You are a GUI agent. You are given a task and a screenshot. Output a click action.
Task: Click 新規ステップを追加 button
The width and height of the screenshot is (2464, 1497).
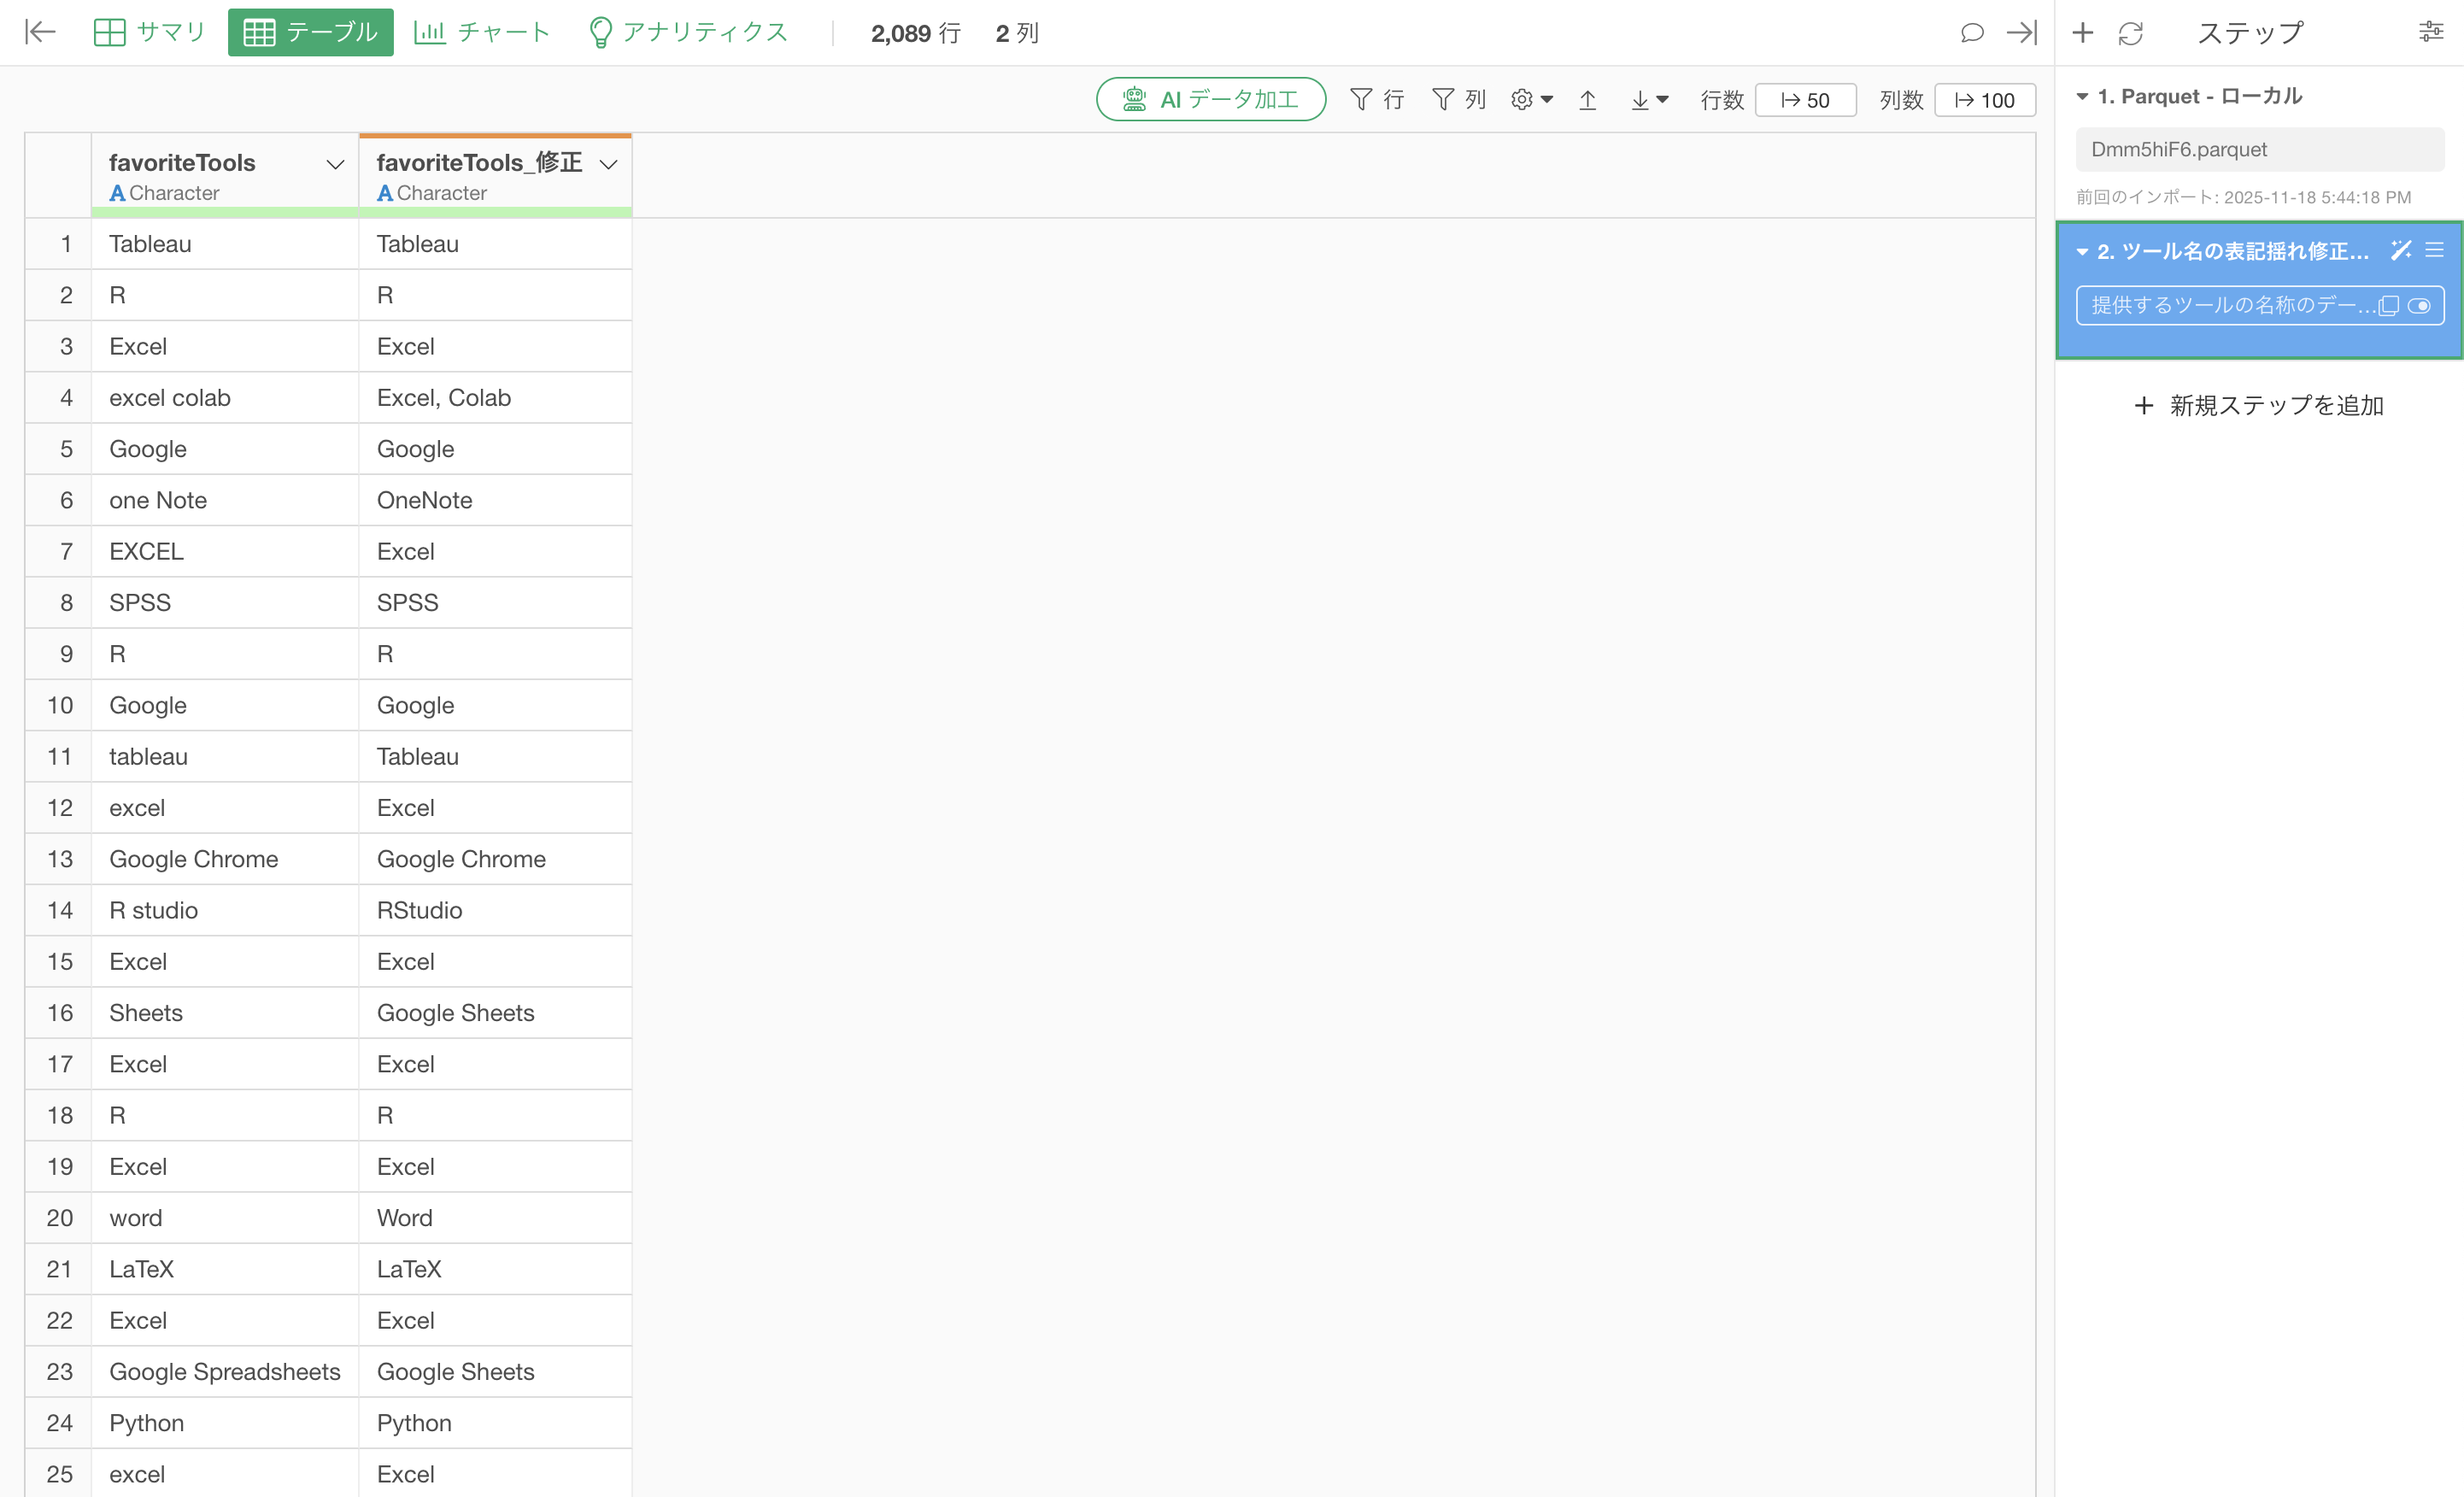click(2259, 405)
